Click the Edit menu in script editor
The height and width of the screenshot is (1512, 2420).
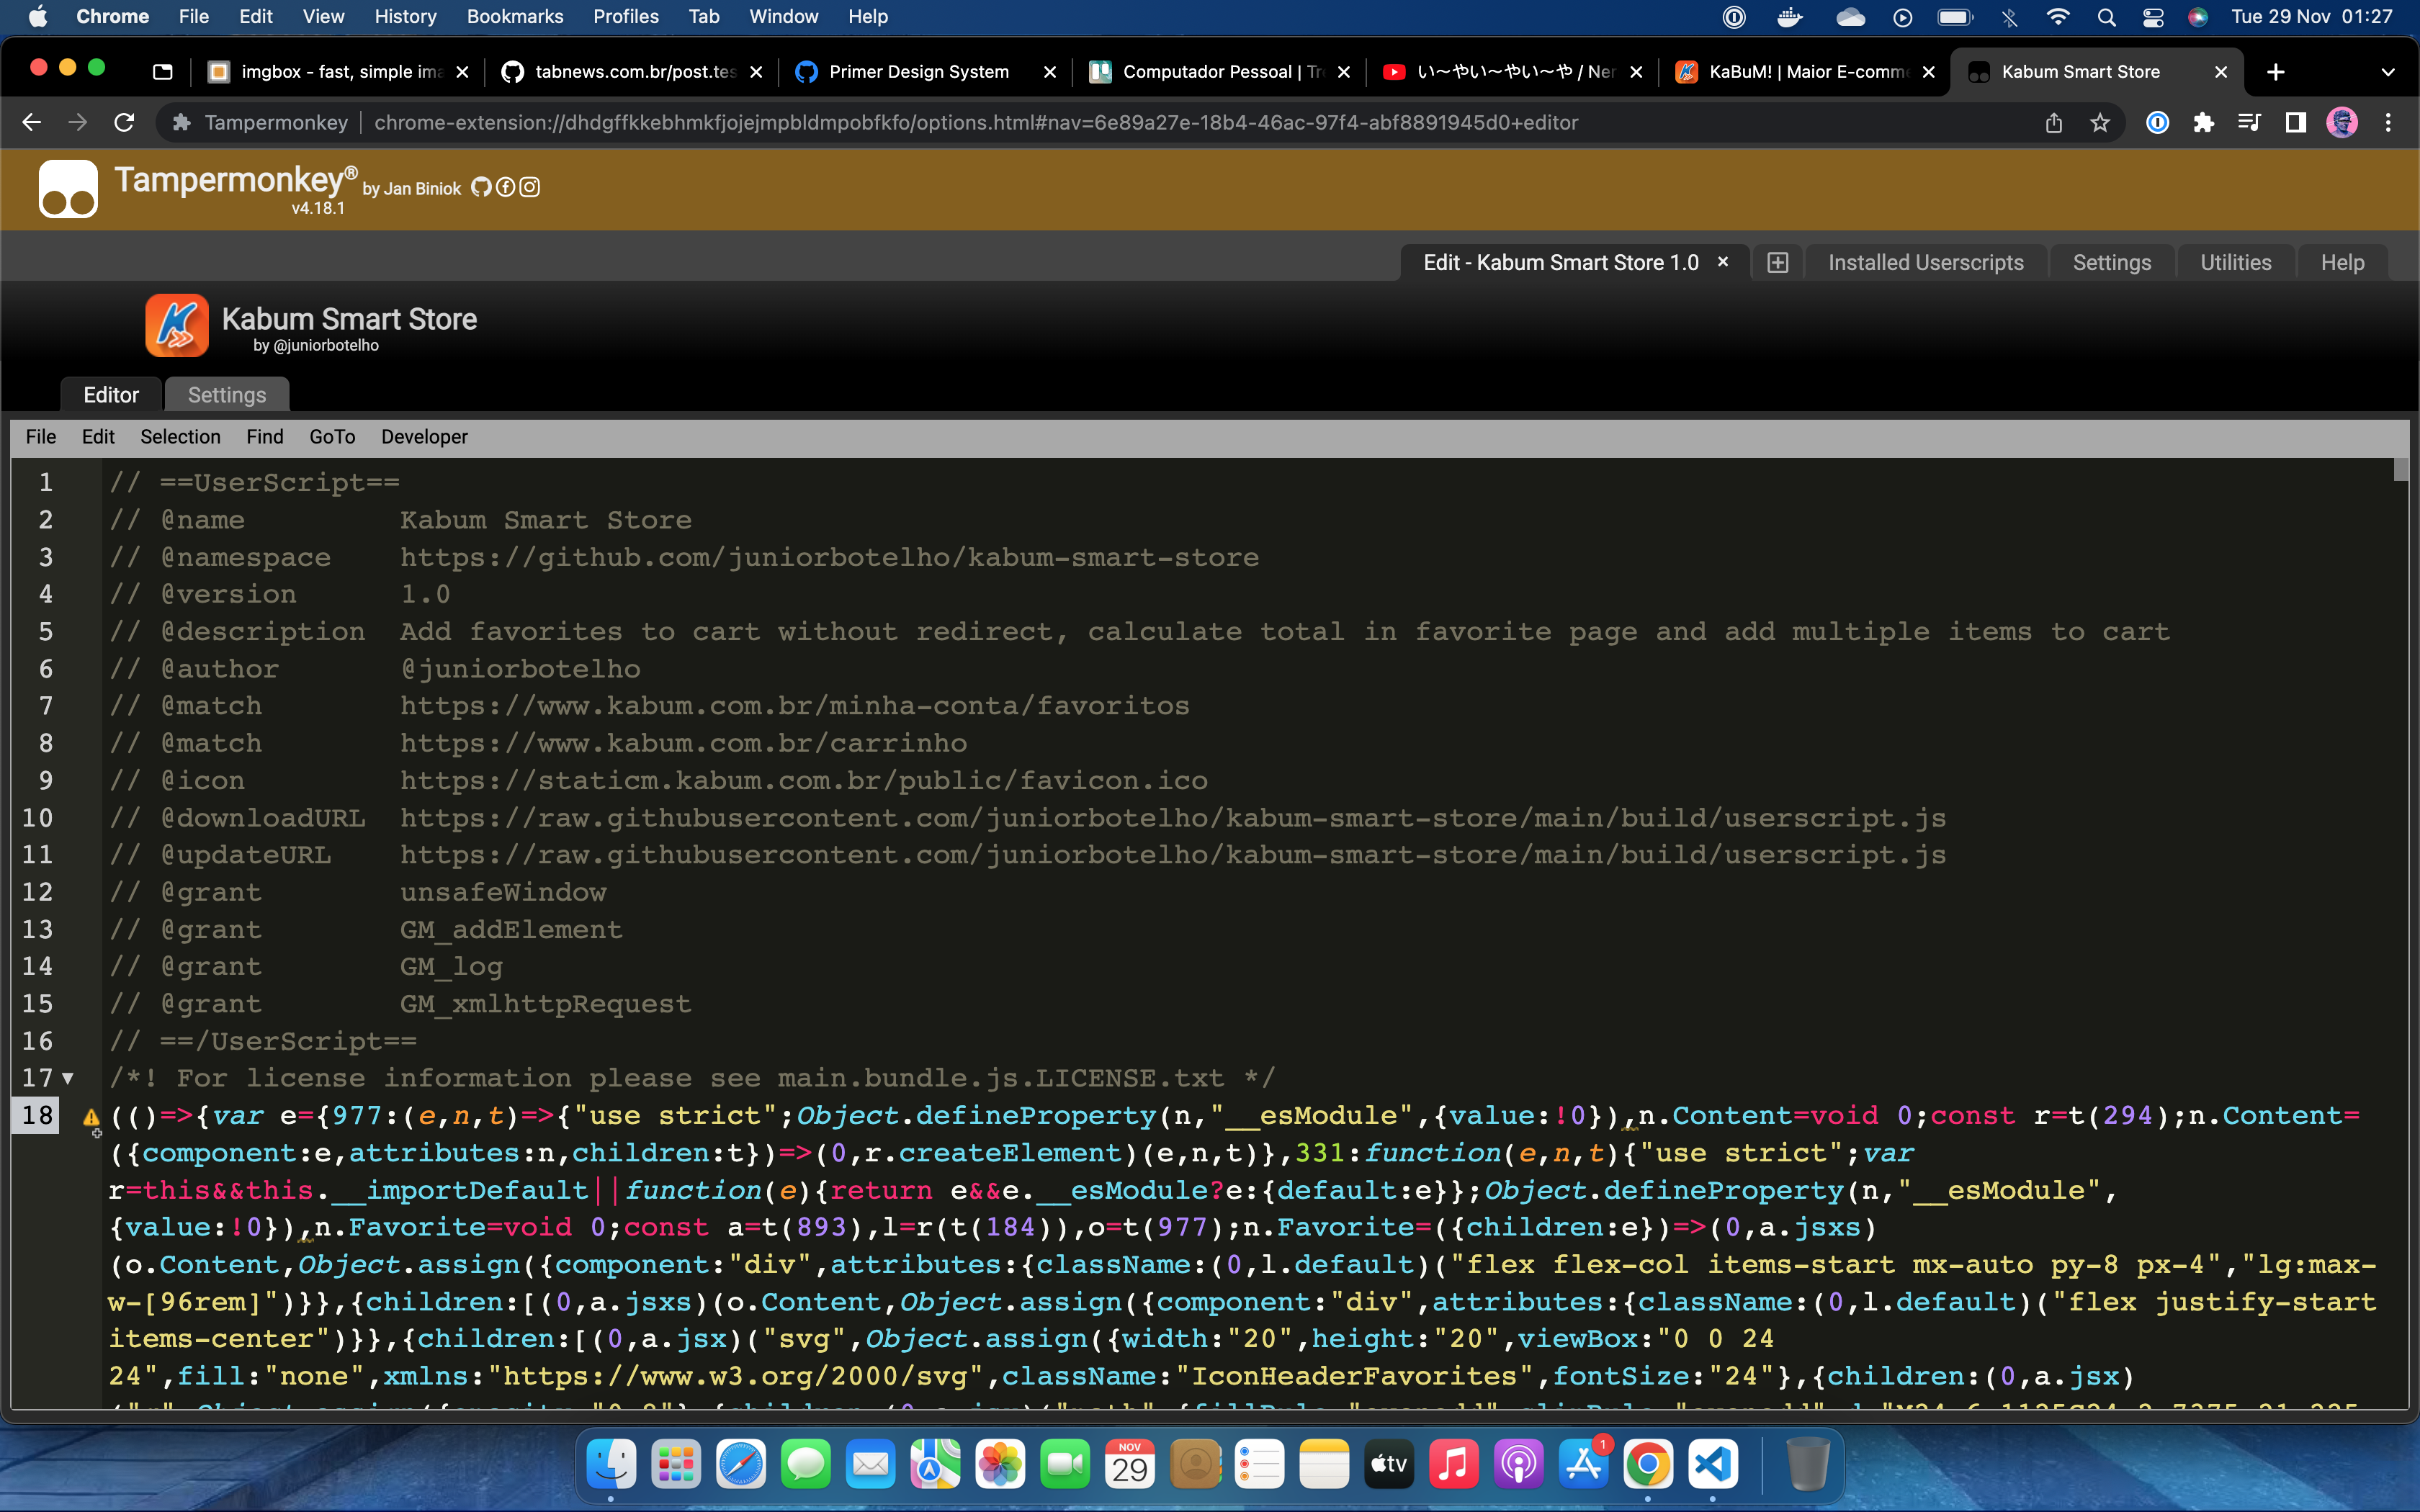pos(97,437)
